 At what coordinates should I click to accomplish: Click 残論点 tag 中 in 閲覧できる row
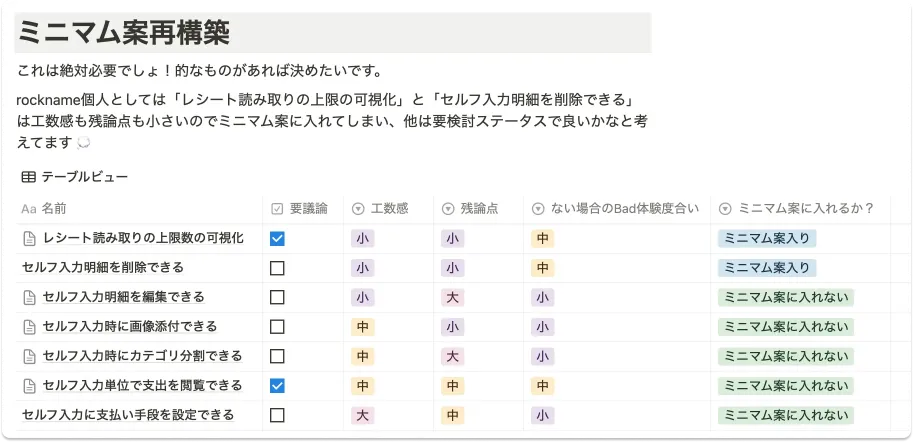point(452,386)
